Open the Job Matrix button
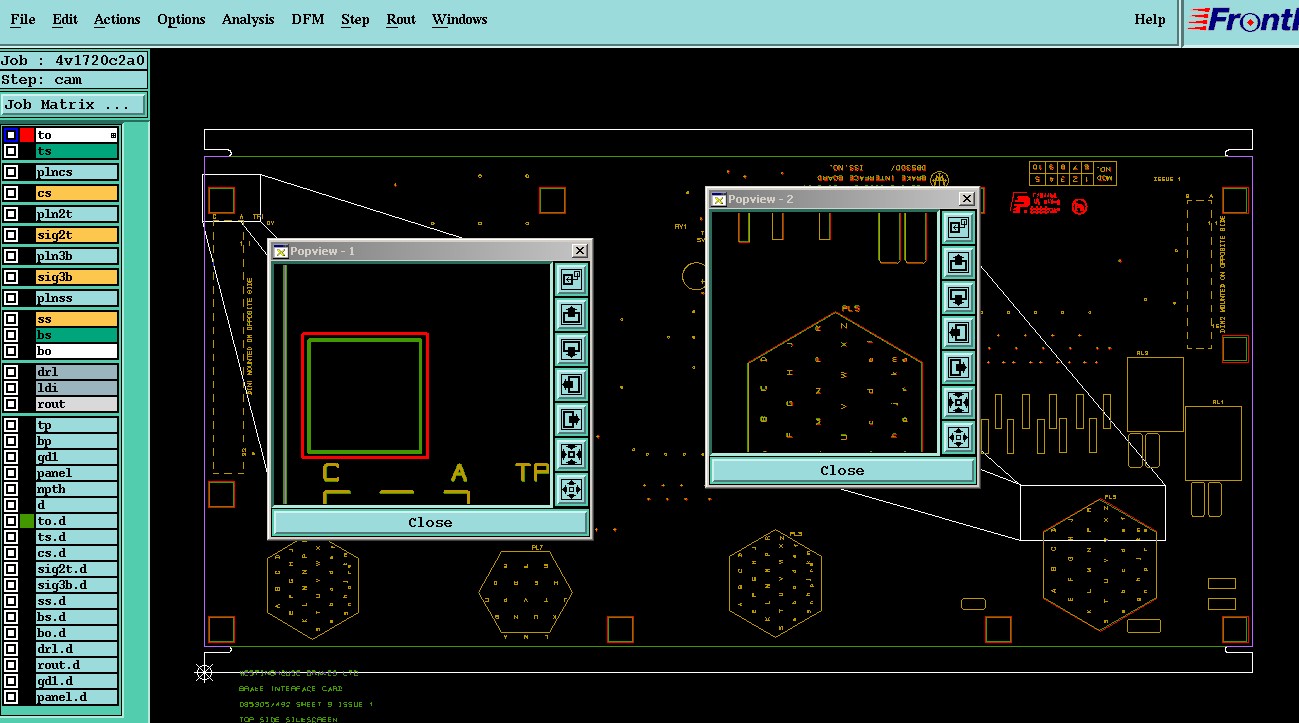Image resolution: width=1299 pixels, height=723 pixels. [x=74, y=105]
